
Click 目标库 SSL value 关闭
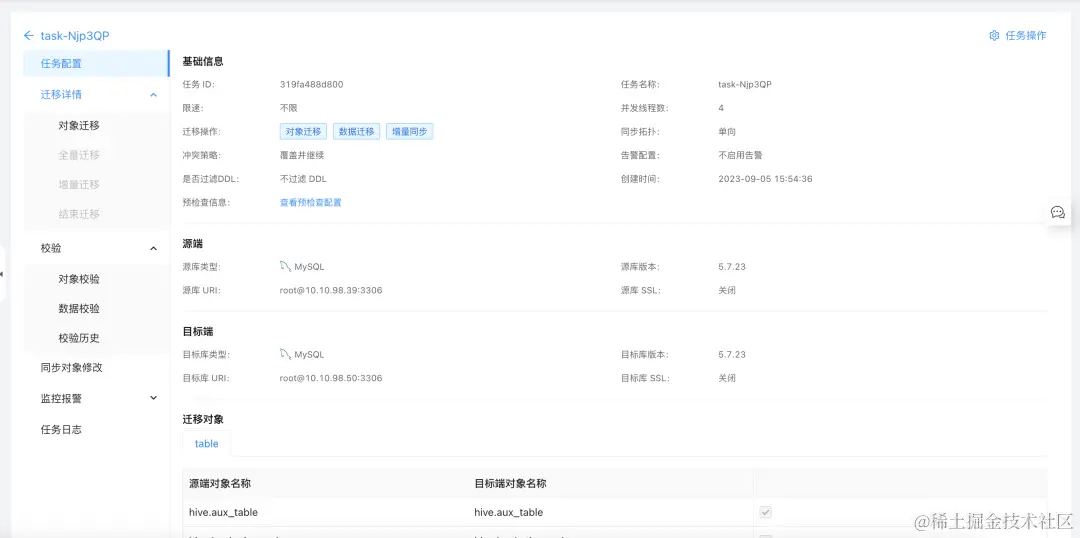click(727, 378)
